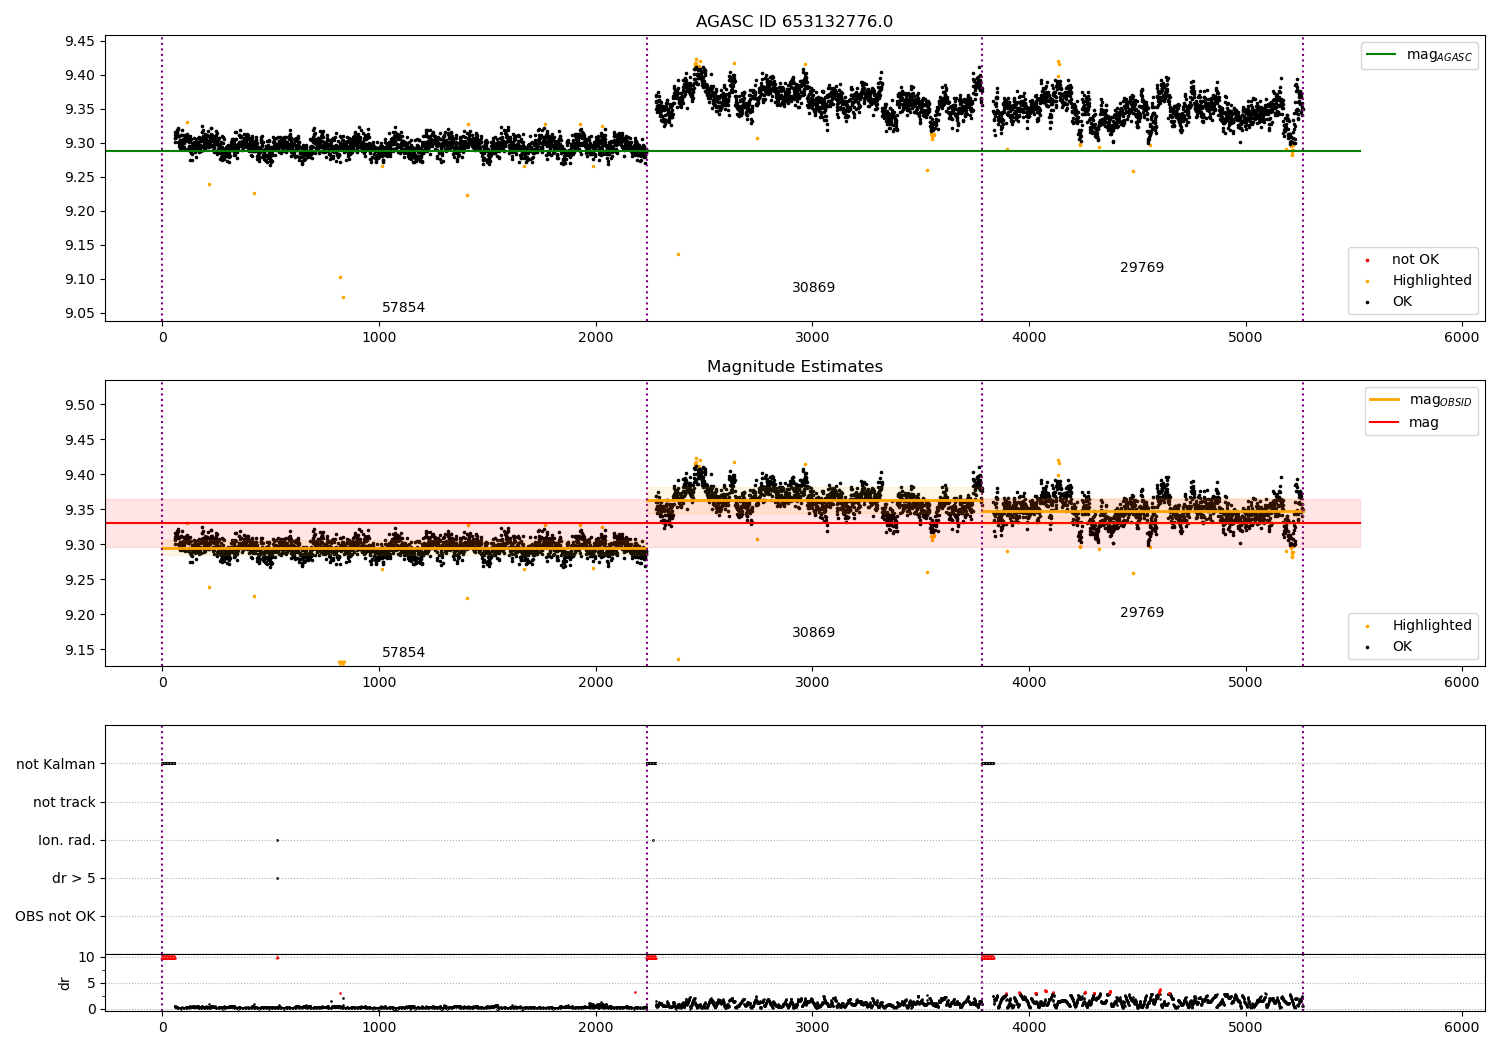This screenshot has height=1050, width=1500.
Task: Click the 'Ion. rad.' axis label
Action: click(67, 840)
